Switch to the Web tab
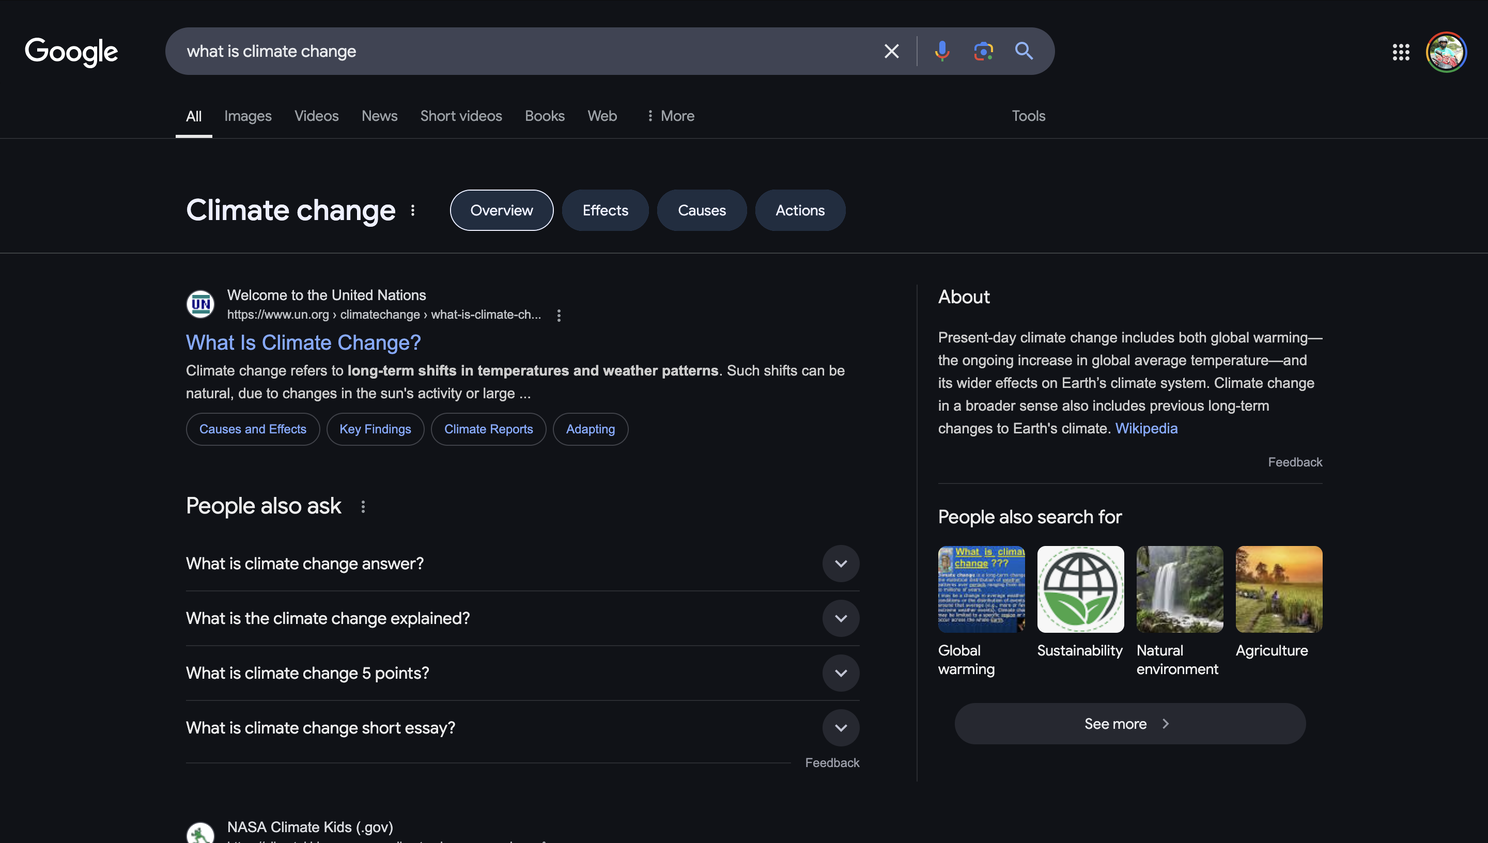1488x843 pixels. [x=602, y=116]
